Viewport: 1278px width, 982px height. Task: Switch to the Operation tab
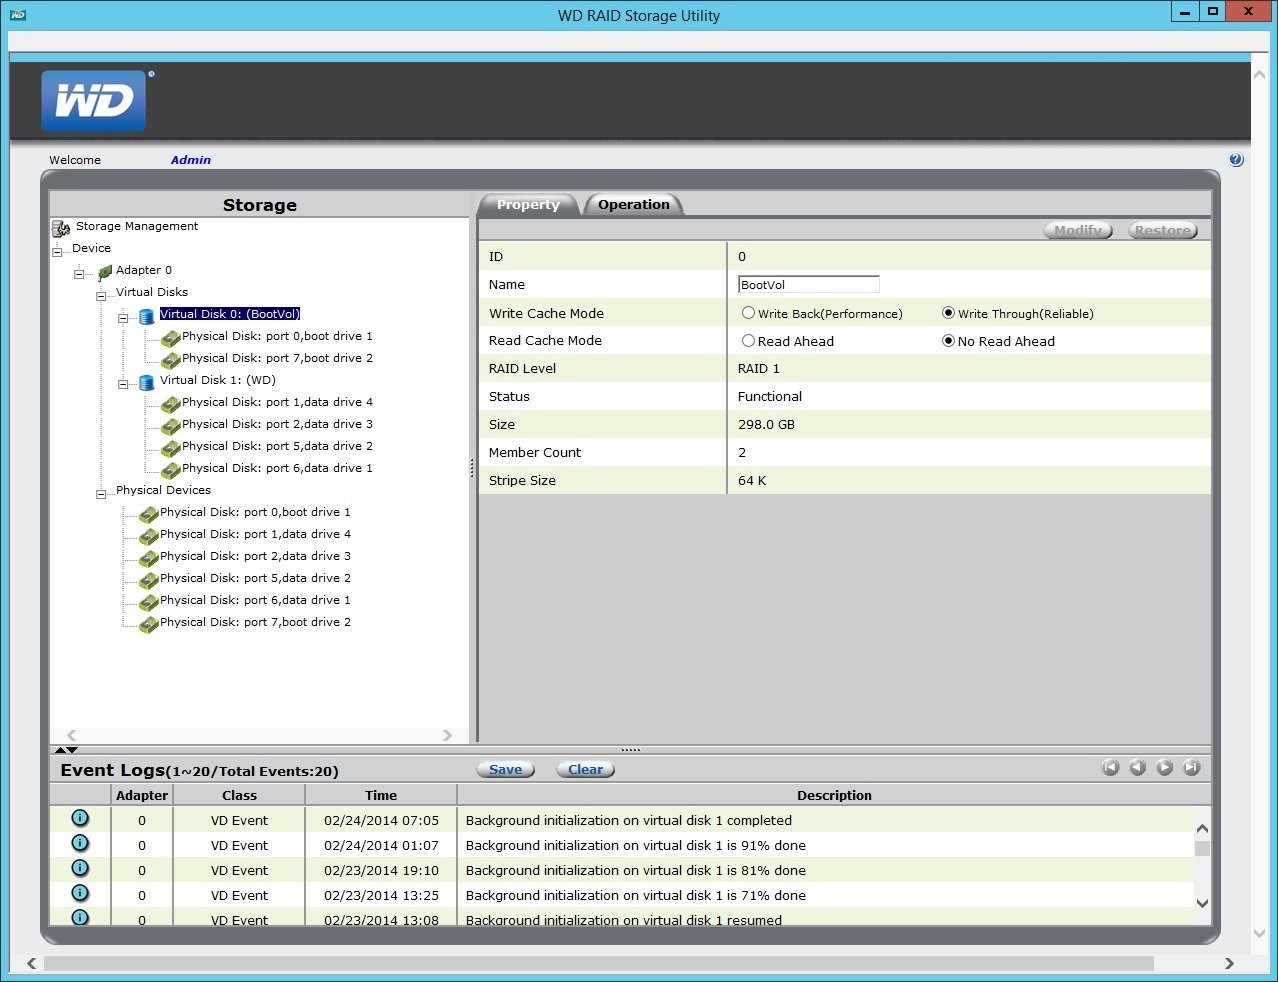[634, 205]
